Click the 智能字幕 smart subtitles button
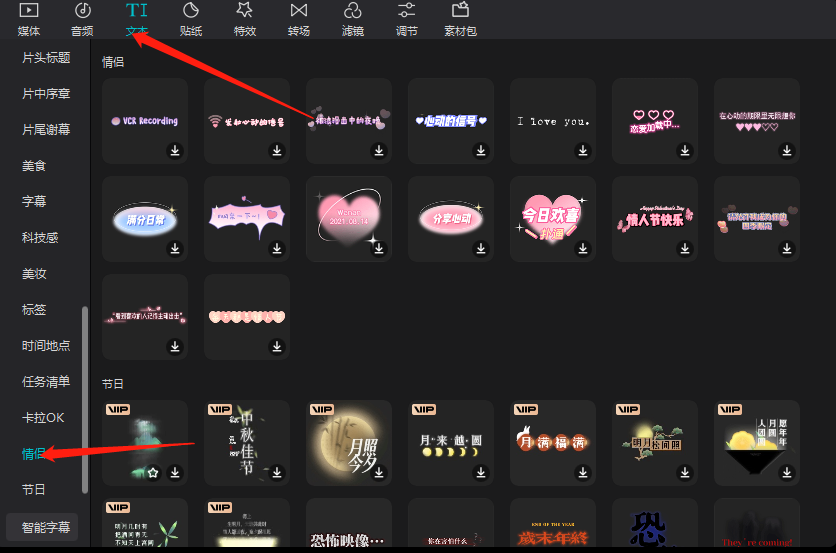 click(x=42, y=527)
